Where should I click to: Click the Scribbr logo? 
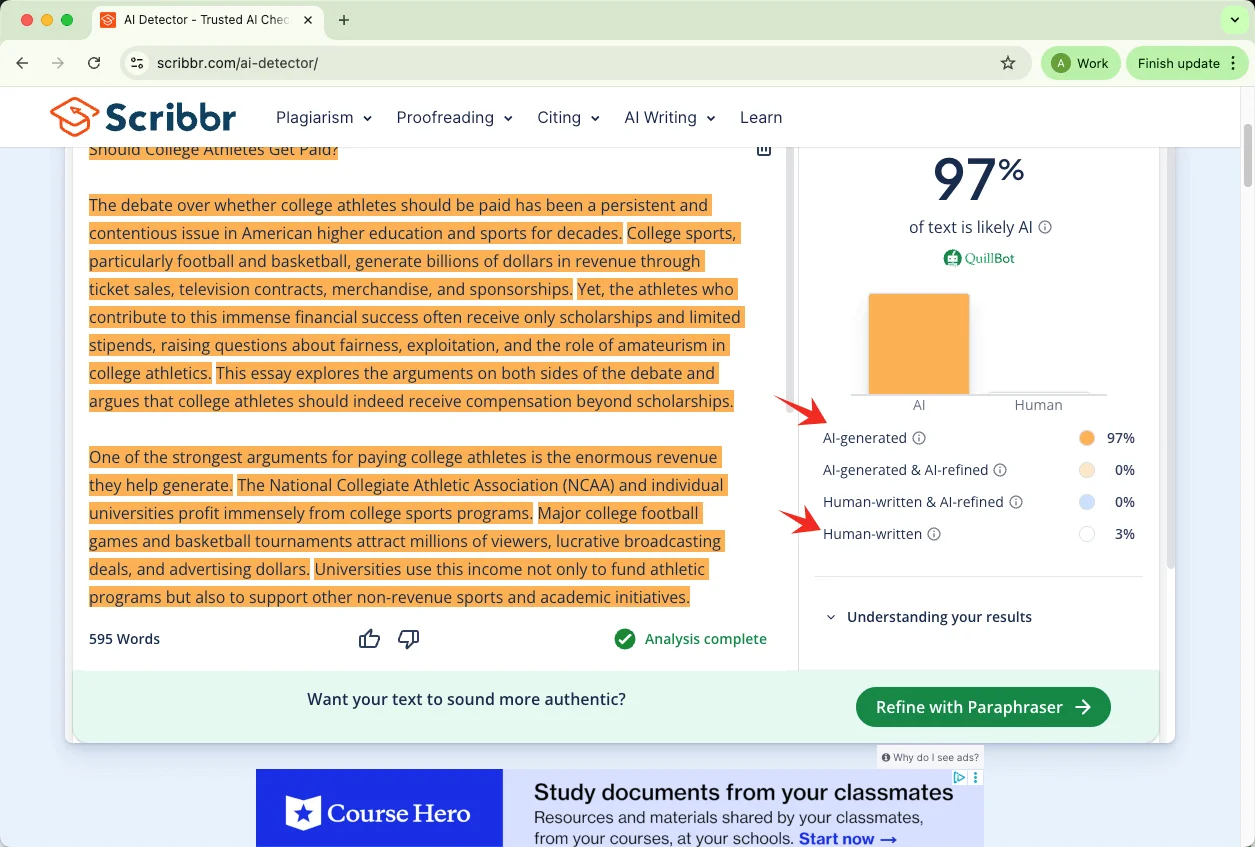coord(143,117)
